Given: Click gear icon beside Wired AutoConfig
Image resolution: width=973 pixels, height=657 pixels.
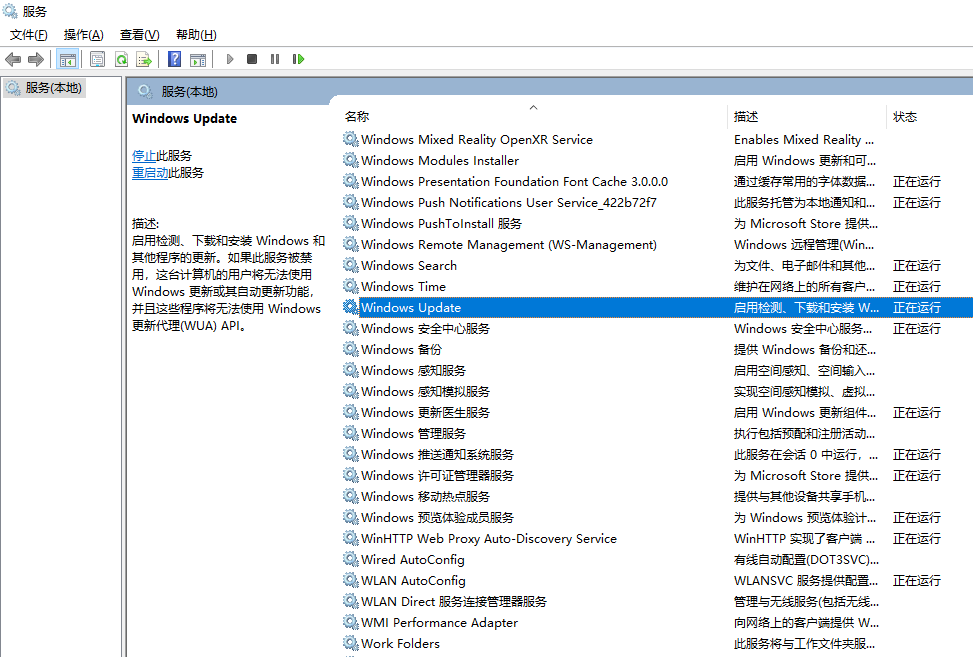Looking at the screenshot, I should pos(351,559).
